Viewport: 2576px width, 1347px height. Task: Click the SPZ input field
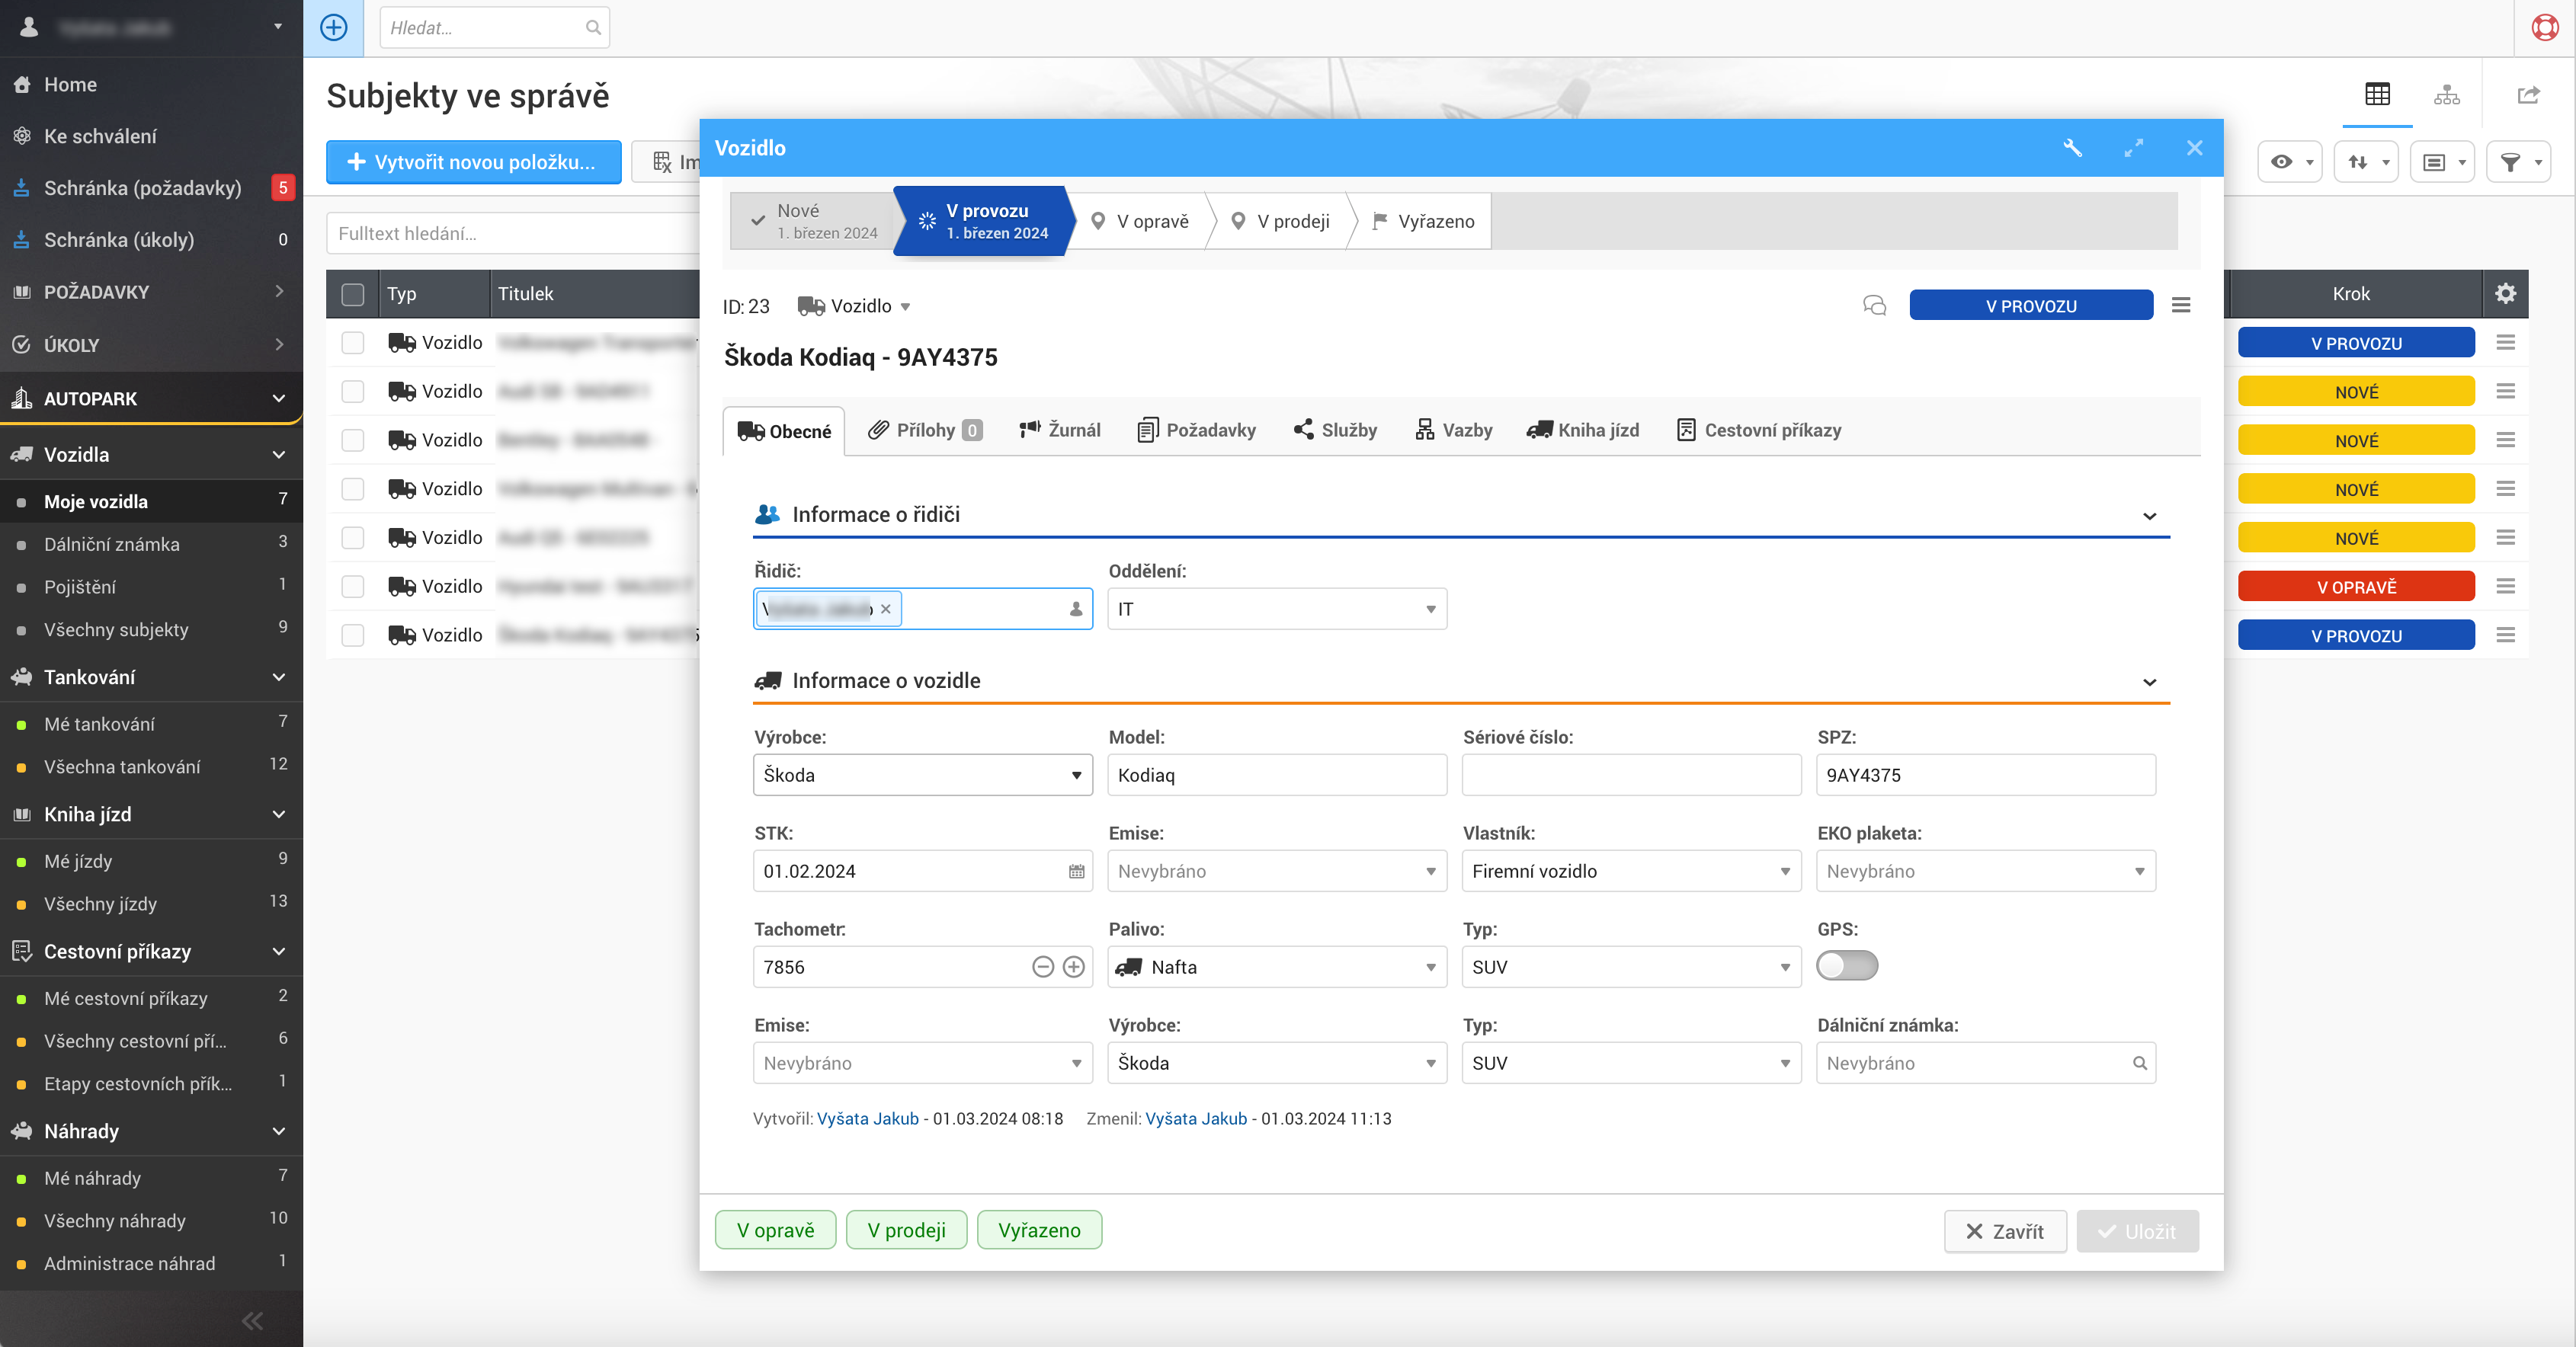click(x=1985, y=775)
